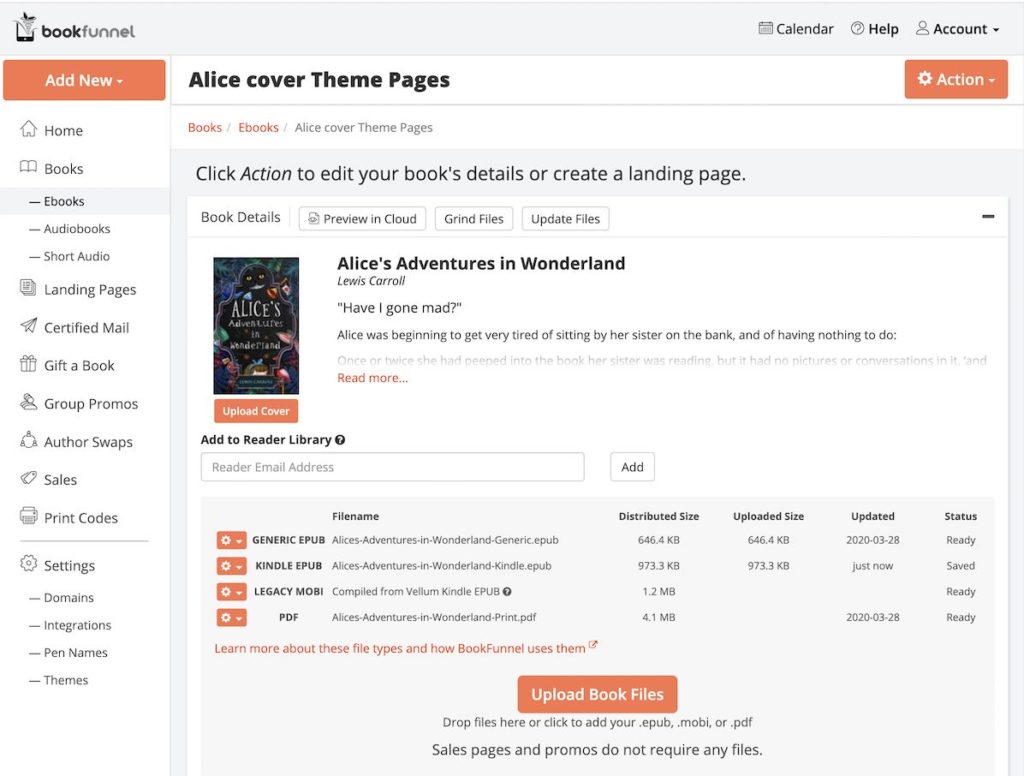The image size is (1024, 776).
Task: Click help icon beside Add to Reader Library
Action: [x=340, y=440]
